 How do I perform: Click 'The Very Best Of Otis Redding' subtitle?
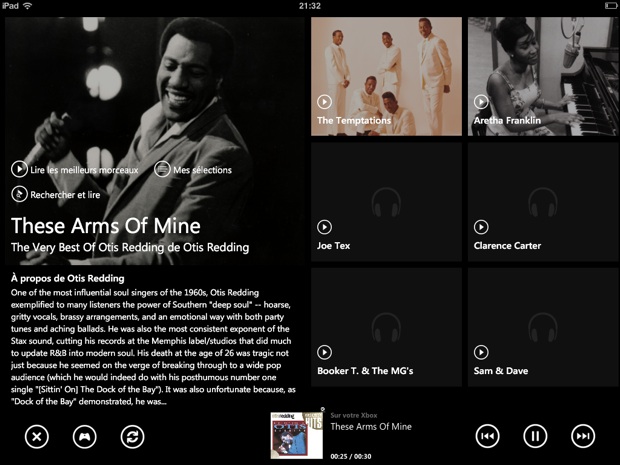[130, 248]
